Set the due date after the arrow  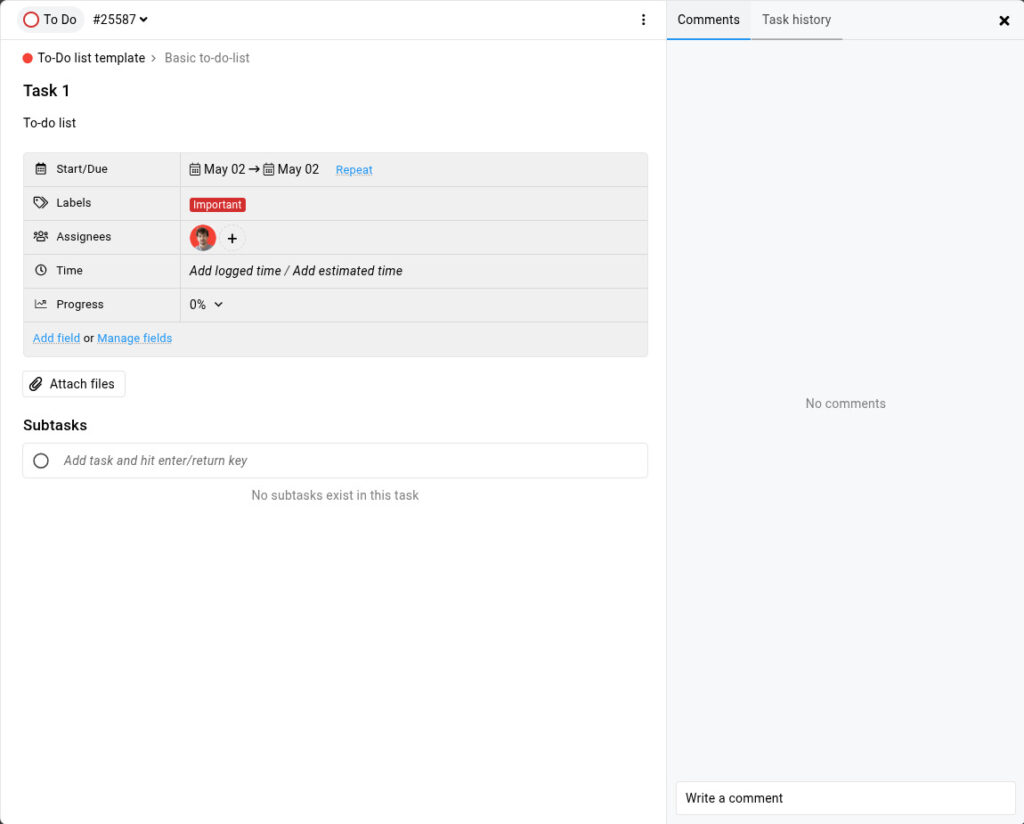click(291, 169)
